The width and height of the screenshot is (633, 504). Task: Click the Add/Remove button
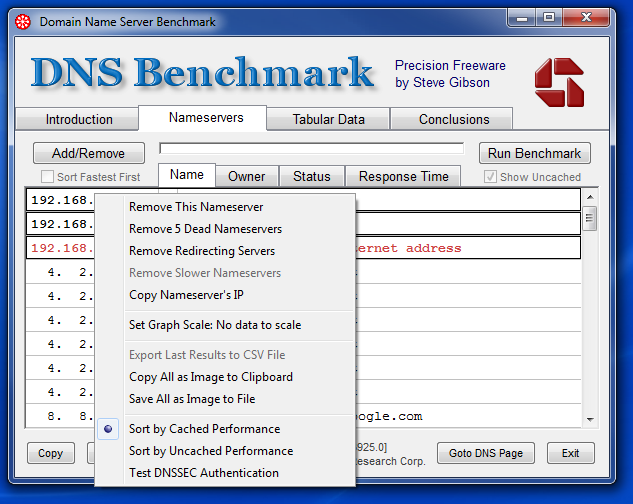pos(88,153)
